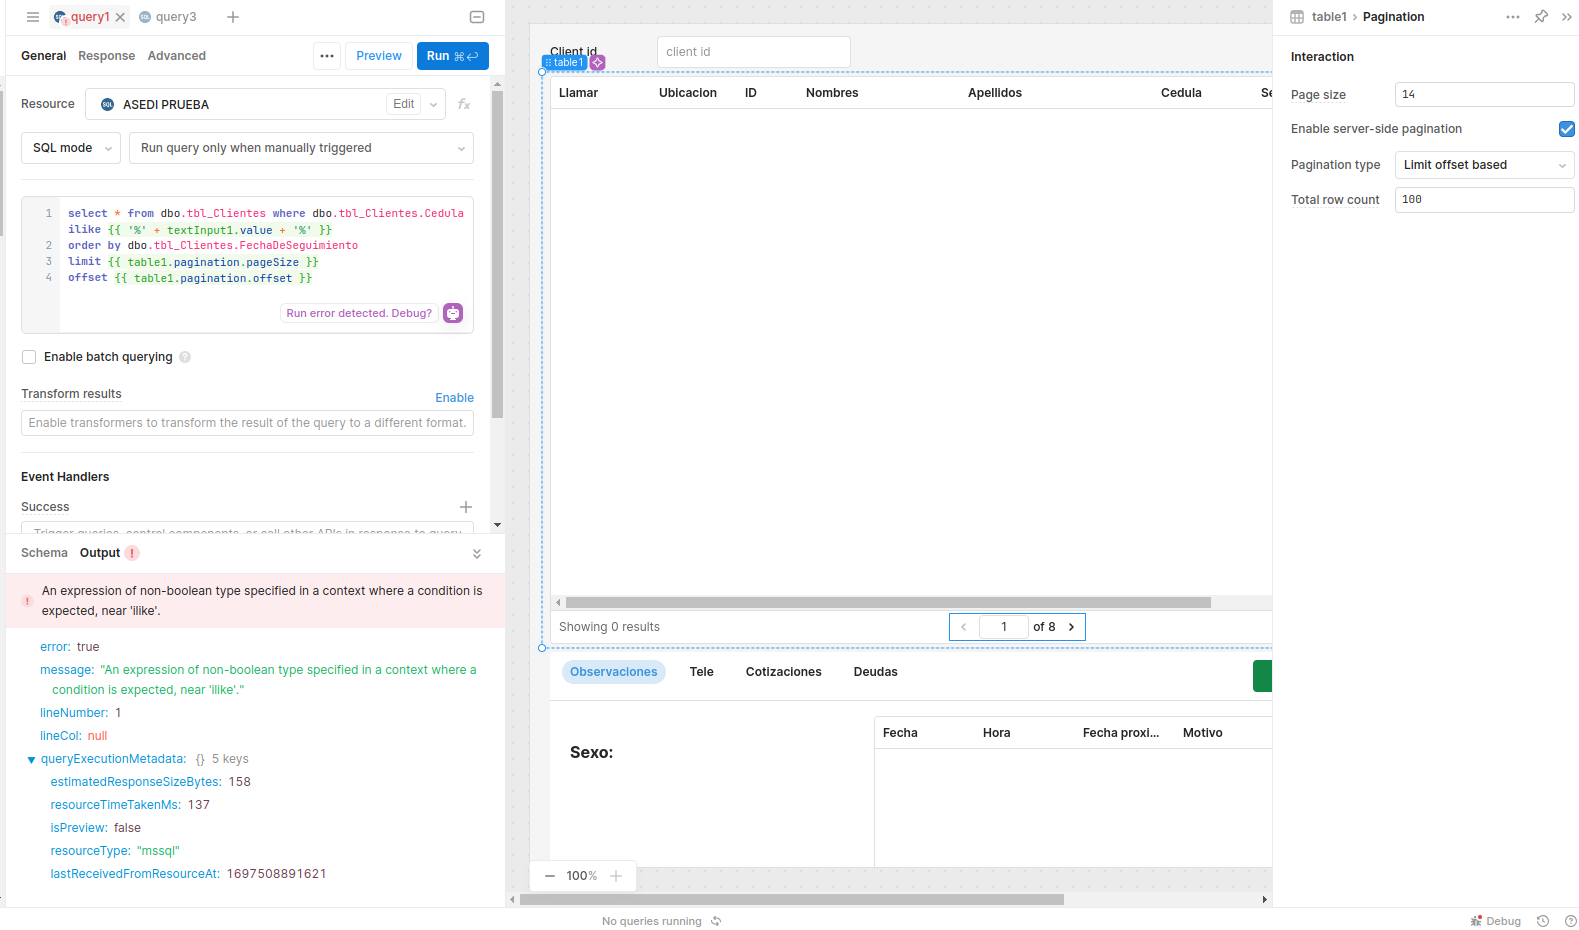1579x930 pixels.
Task: Run the query
Action: (x=453, y=56)
